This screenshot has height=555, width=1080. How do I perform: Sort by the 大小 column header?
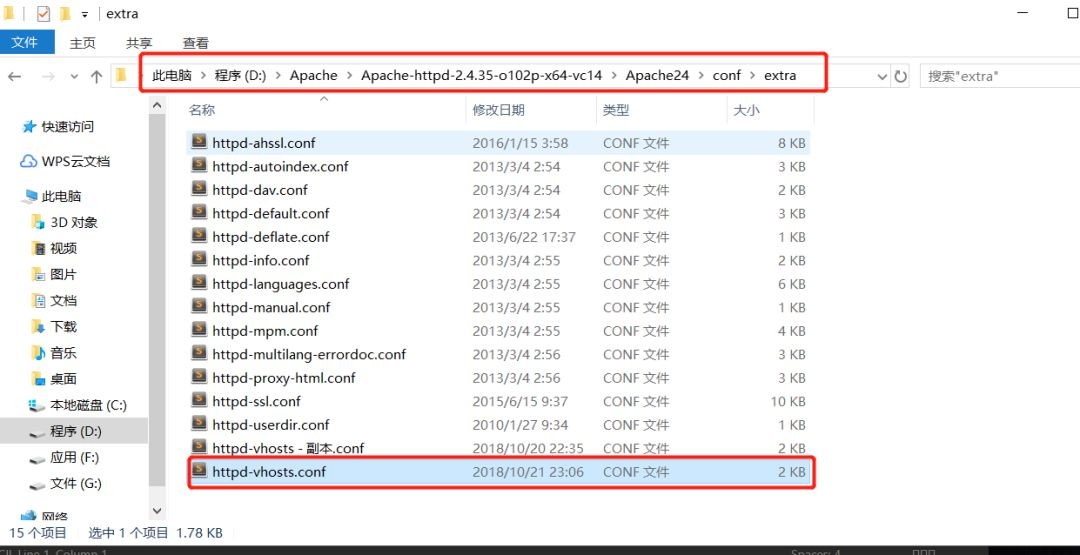click(747, 110)
